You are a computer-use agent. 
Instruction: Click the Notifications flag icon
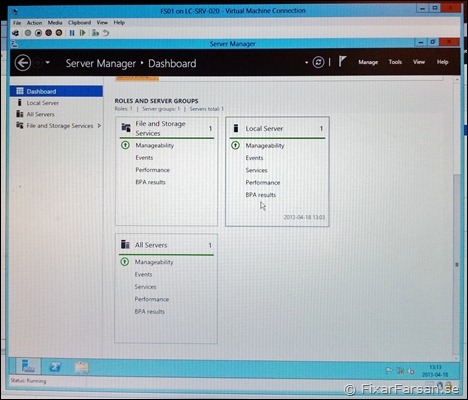click(x=342, y=61)
